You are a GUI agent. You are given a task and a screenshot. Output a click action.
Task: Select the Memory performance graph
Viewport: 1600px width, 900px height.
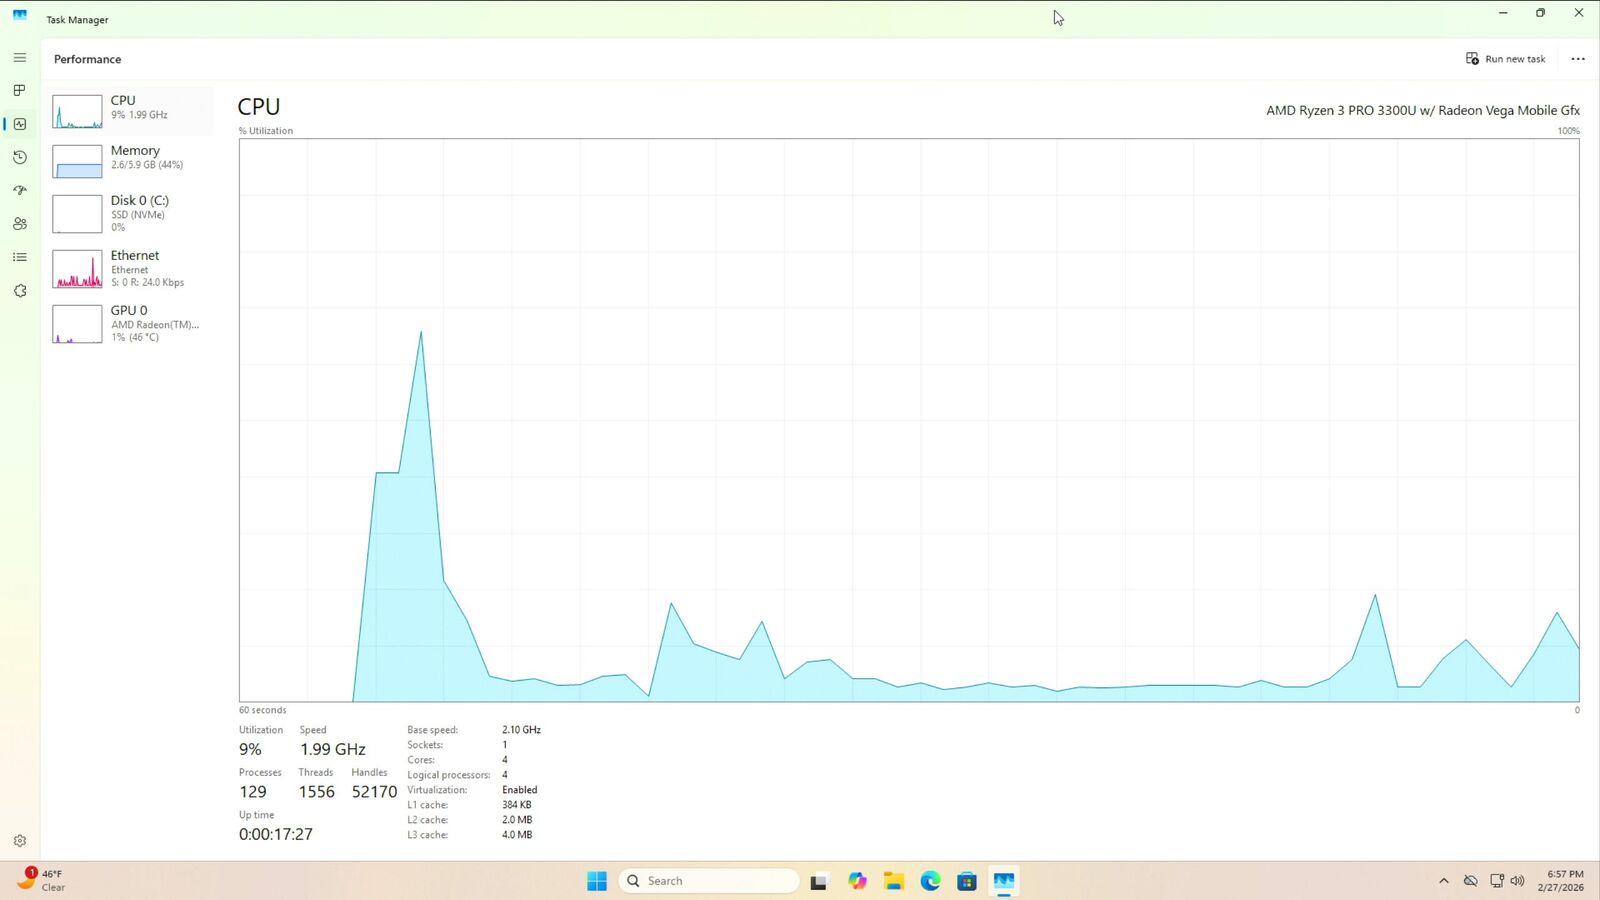pyautogui.click(x=131, y=161)
